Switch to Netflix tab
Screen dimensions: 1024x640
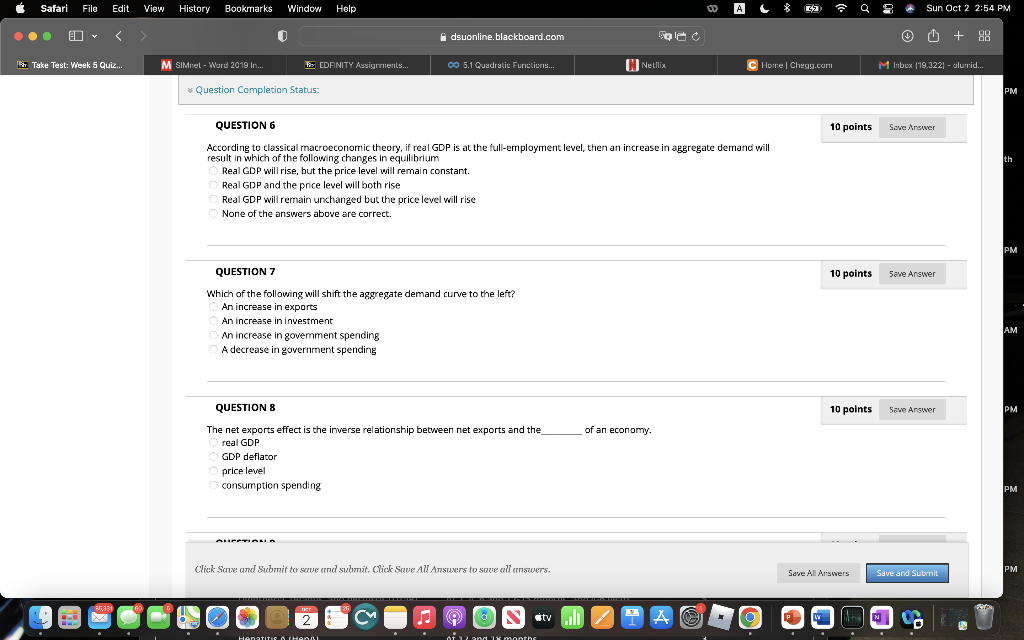(x=646, y=65)
